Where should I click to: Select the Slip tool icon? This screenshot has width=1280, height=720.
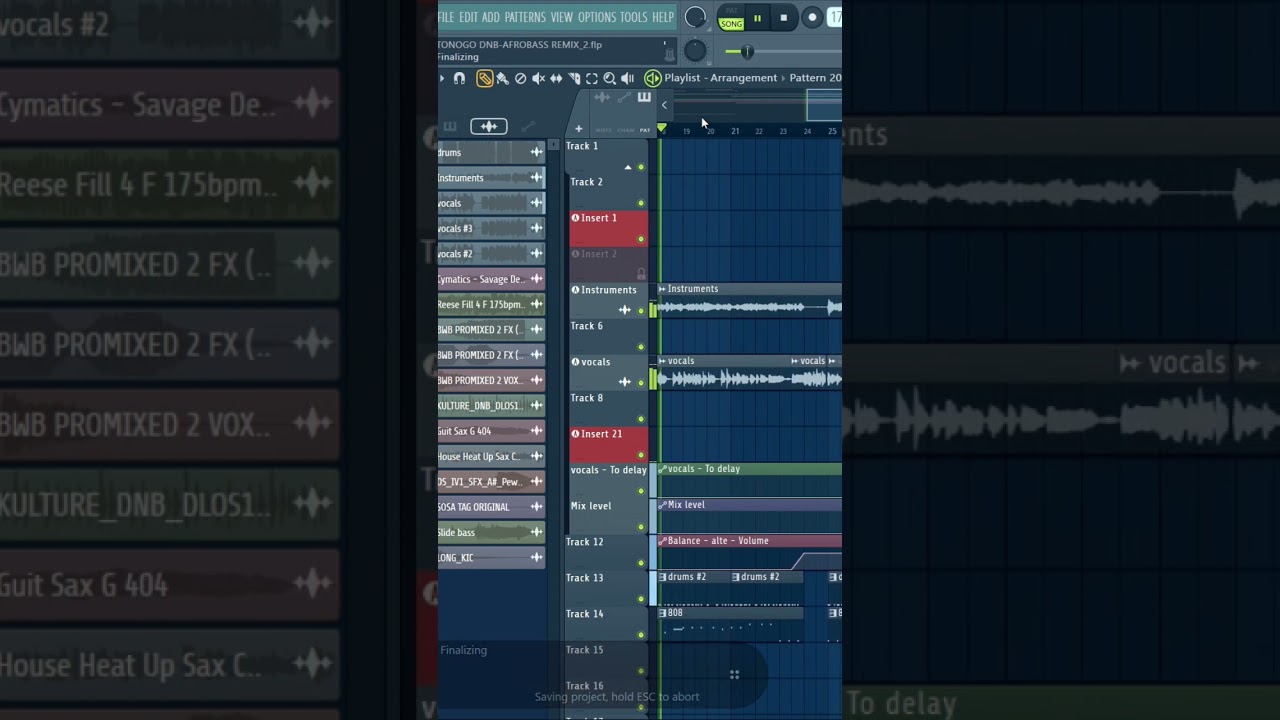pyautogui.click(x=556, y=78)
